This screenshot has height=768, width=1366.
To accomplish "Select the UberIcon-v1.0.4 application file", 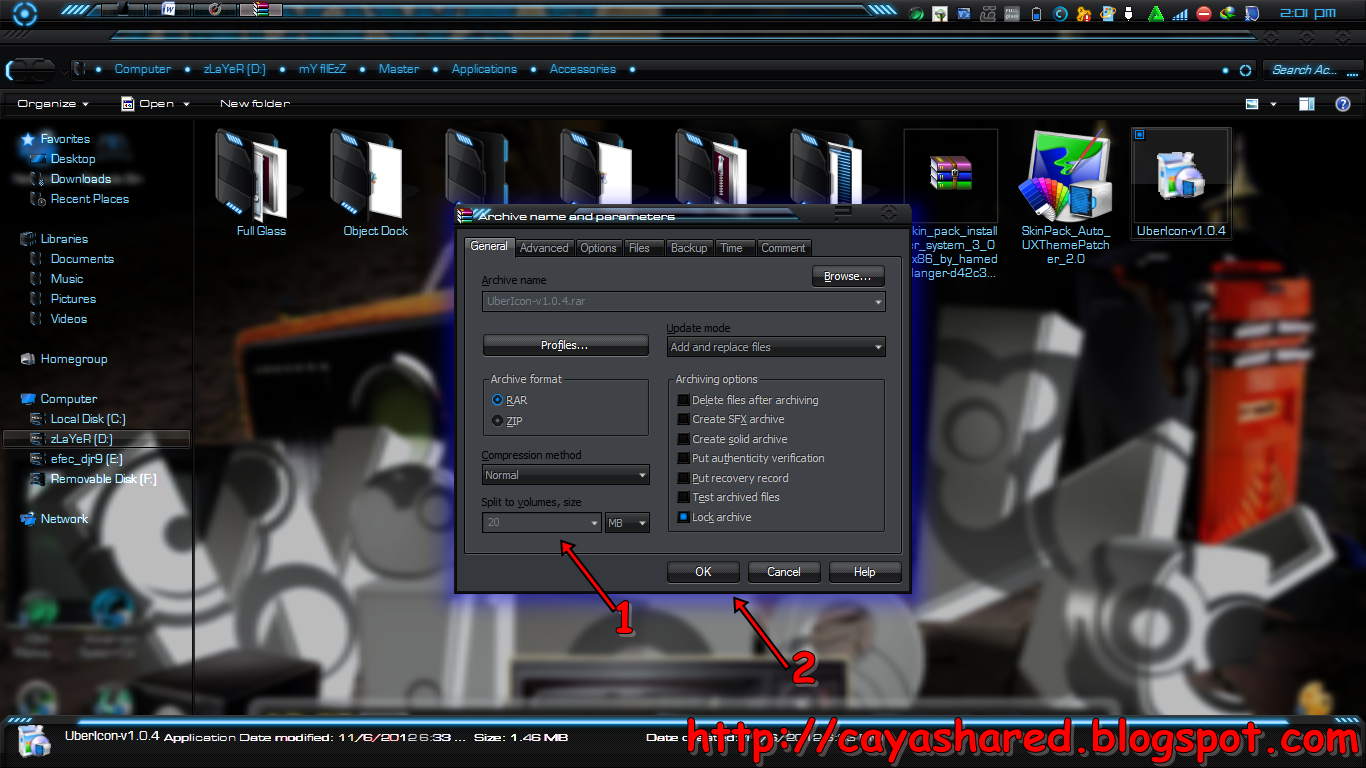I will [1181, 183].
